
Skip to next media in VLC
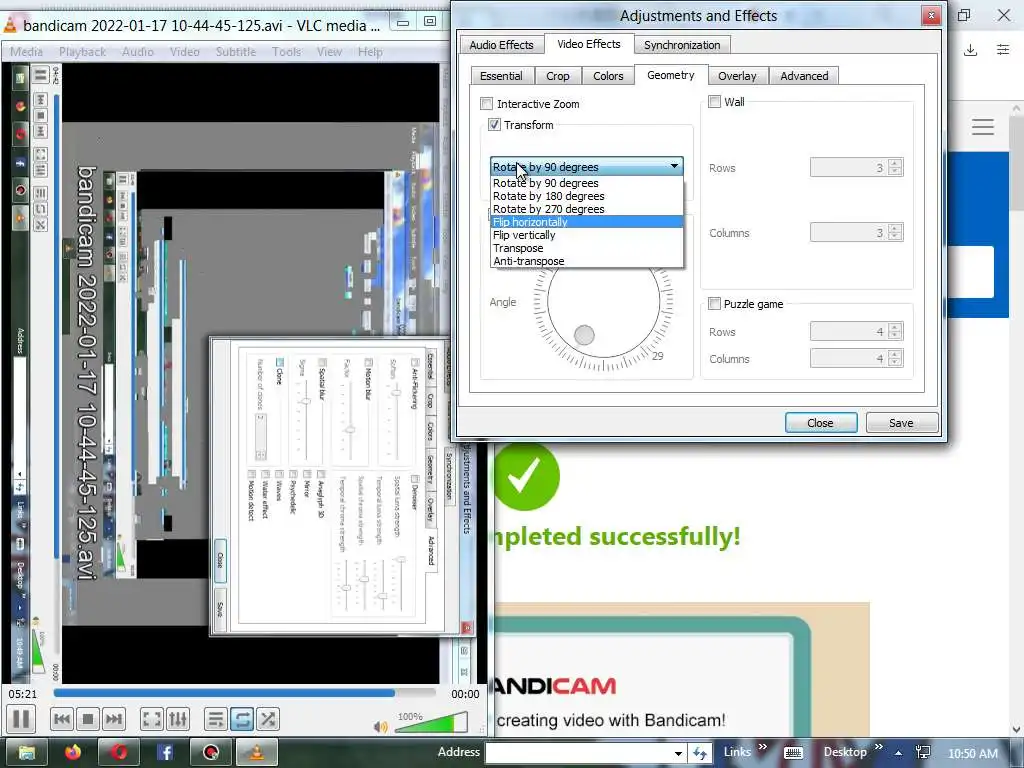point(114,719)
